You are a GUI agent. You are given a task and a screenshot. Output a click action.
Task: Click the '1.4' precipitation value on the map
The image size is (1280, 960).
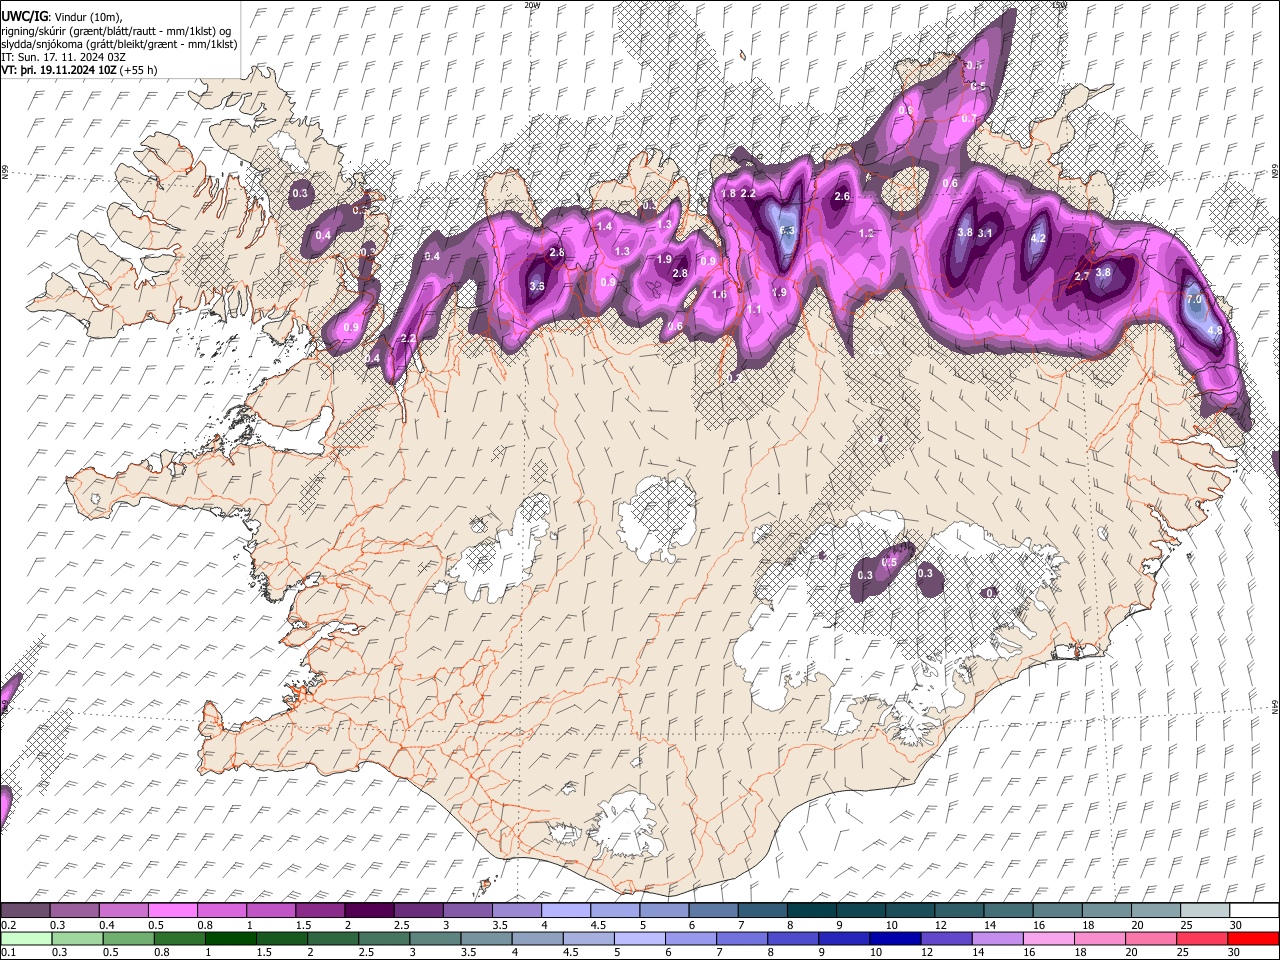[604, 227]
